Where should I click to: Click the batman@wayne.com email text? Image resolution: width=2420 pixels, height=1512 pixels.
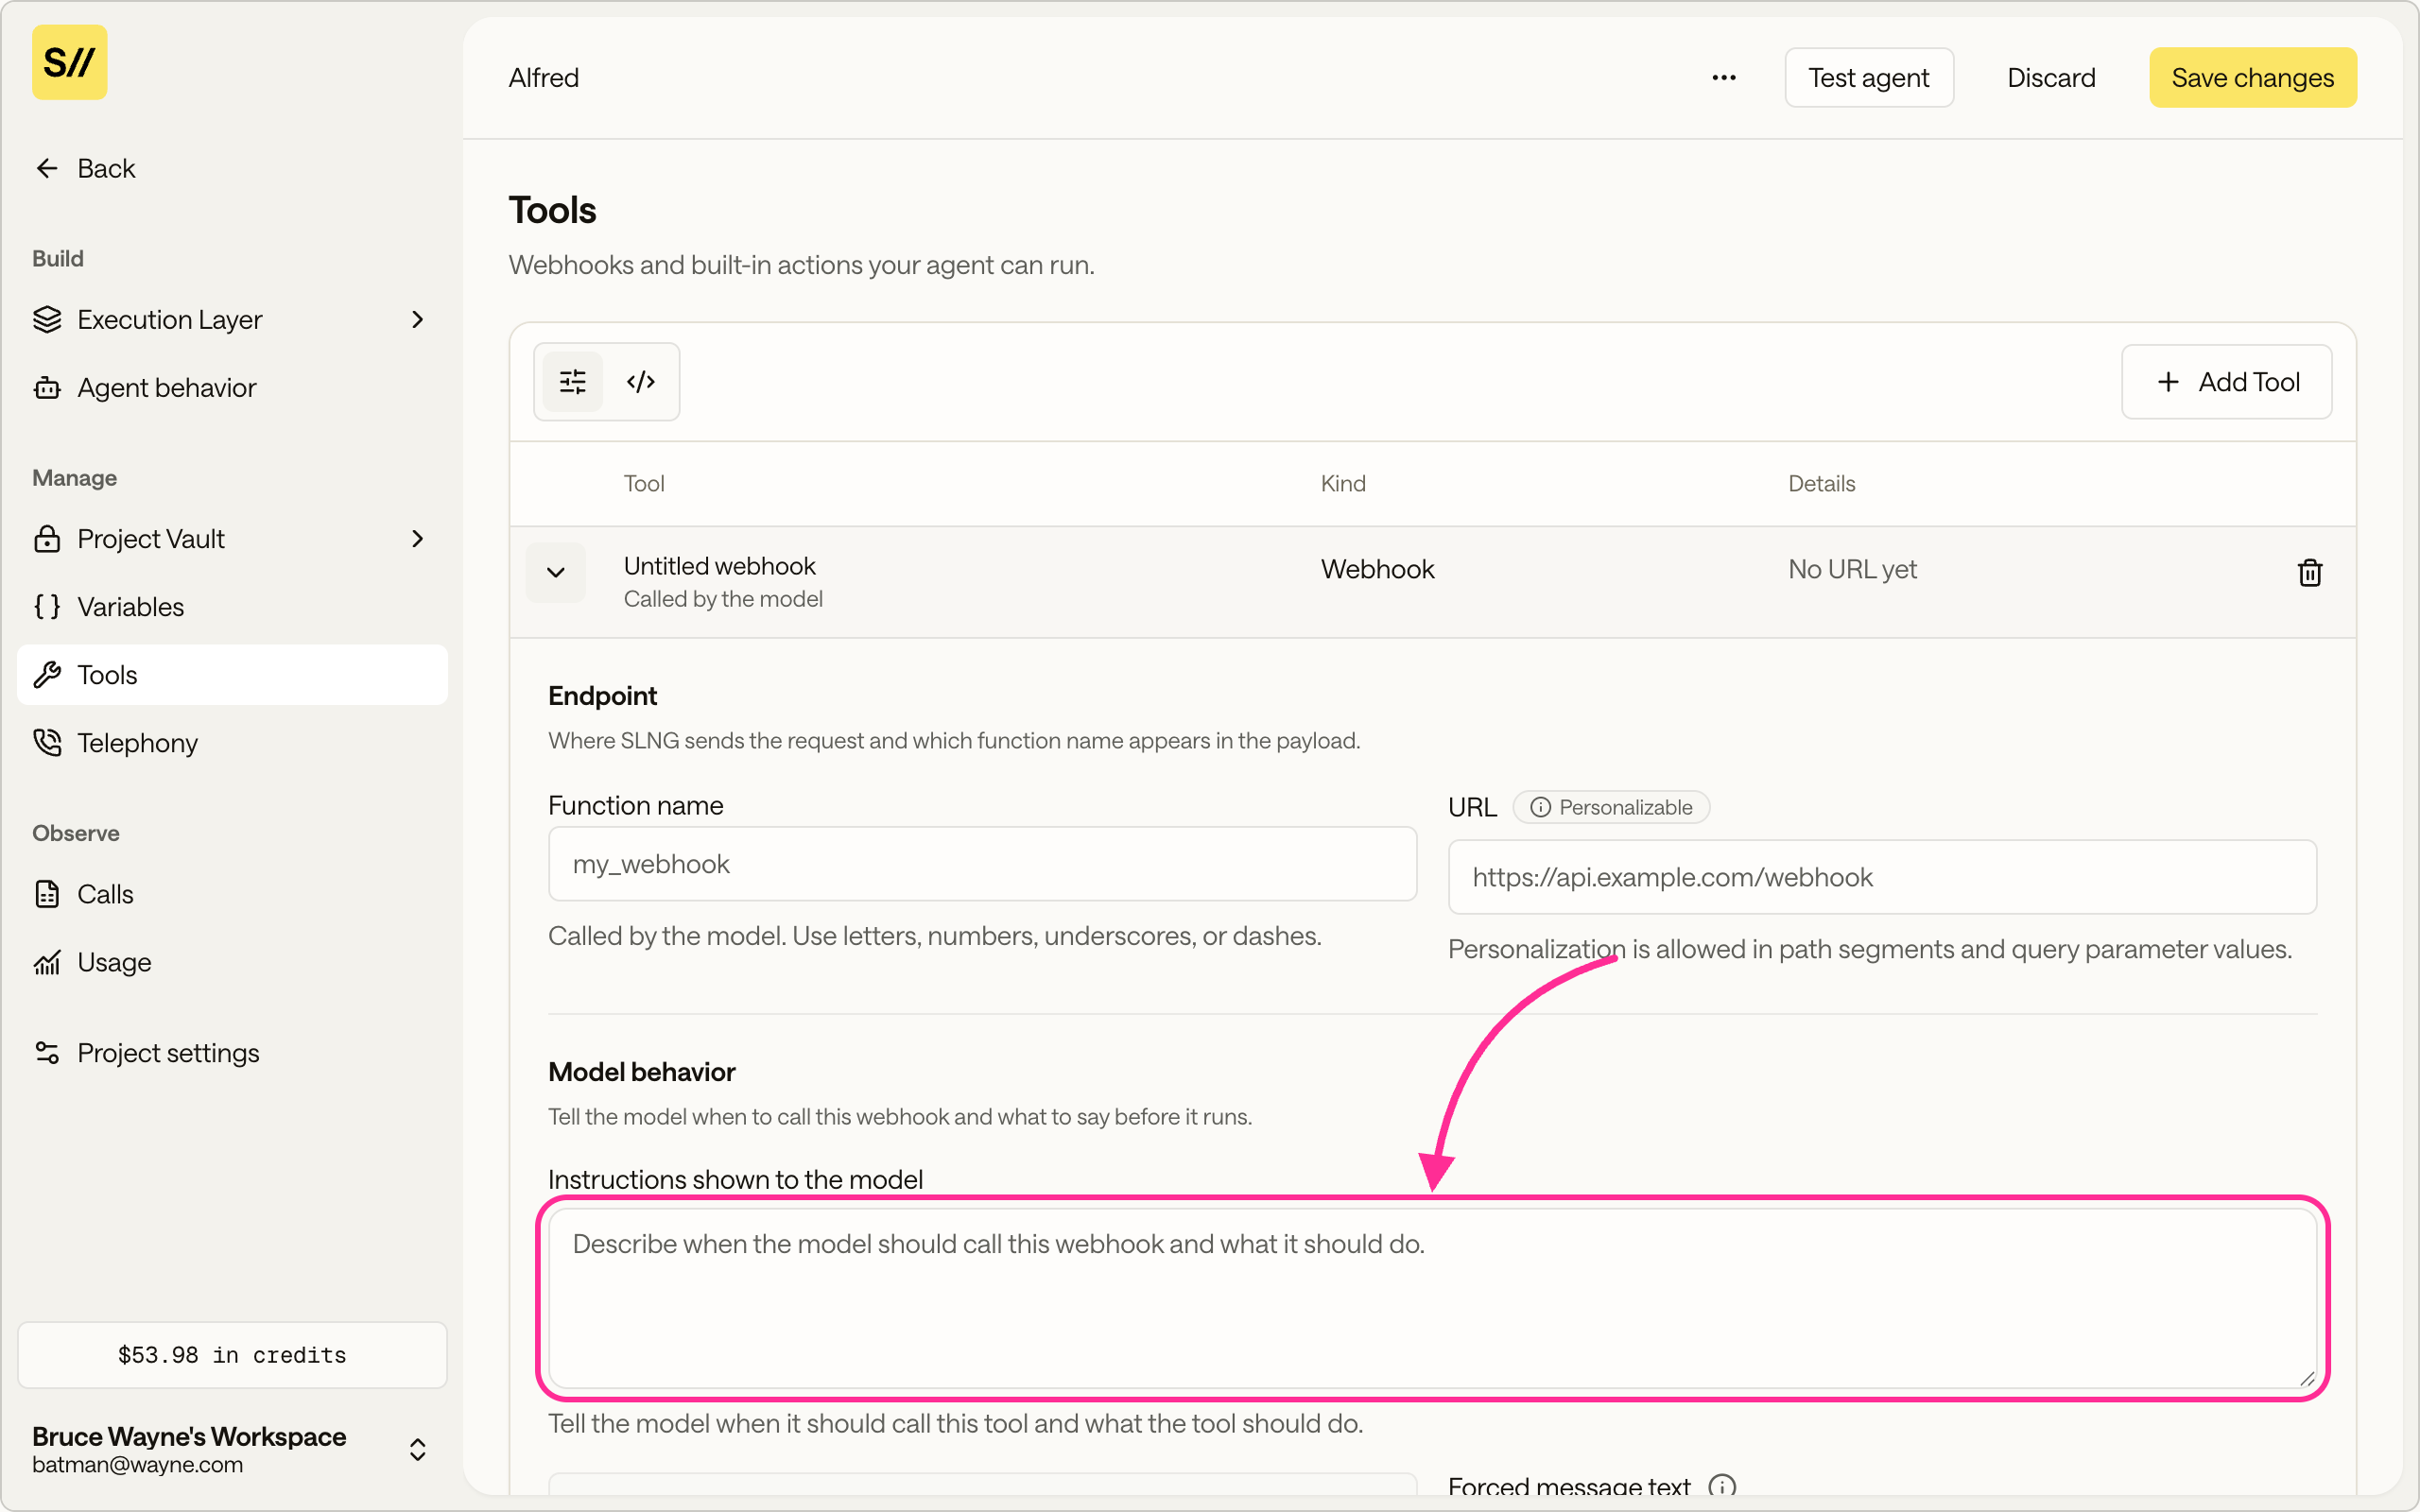137,1464
